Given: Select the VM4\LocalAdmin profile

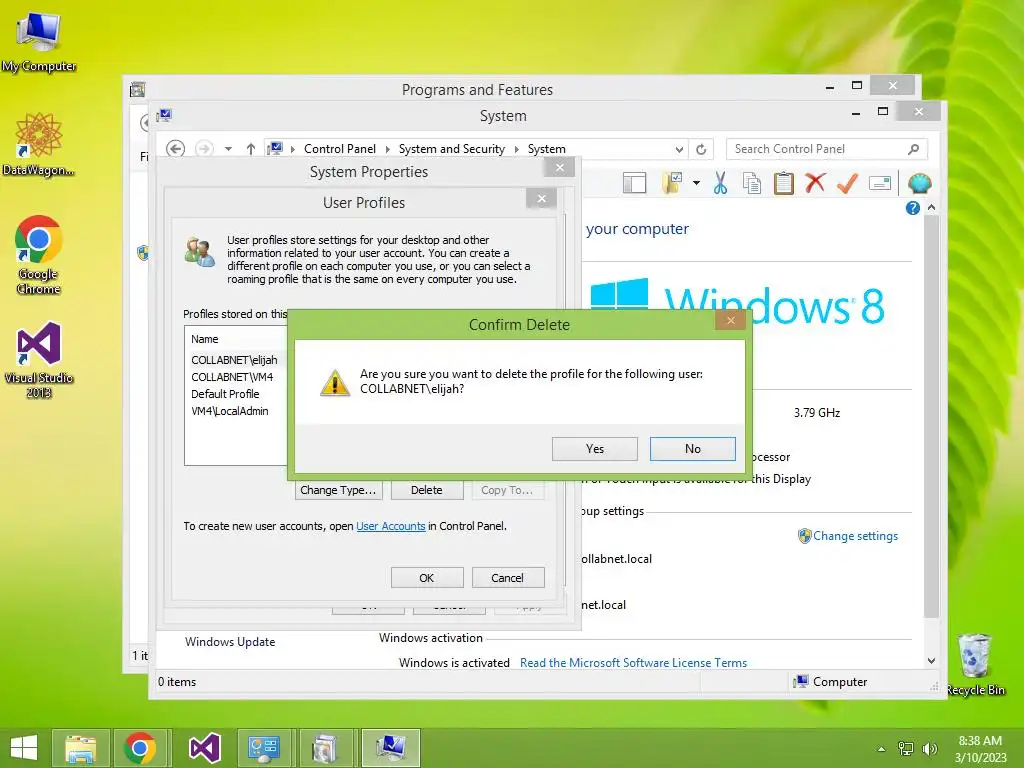Looking at the screenshot, I should click(x=230, y=411).
